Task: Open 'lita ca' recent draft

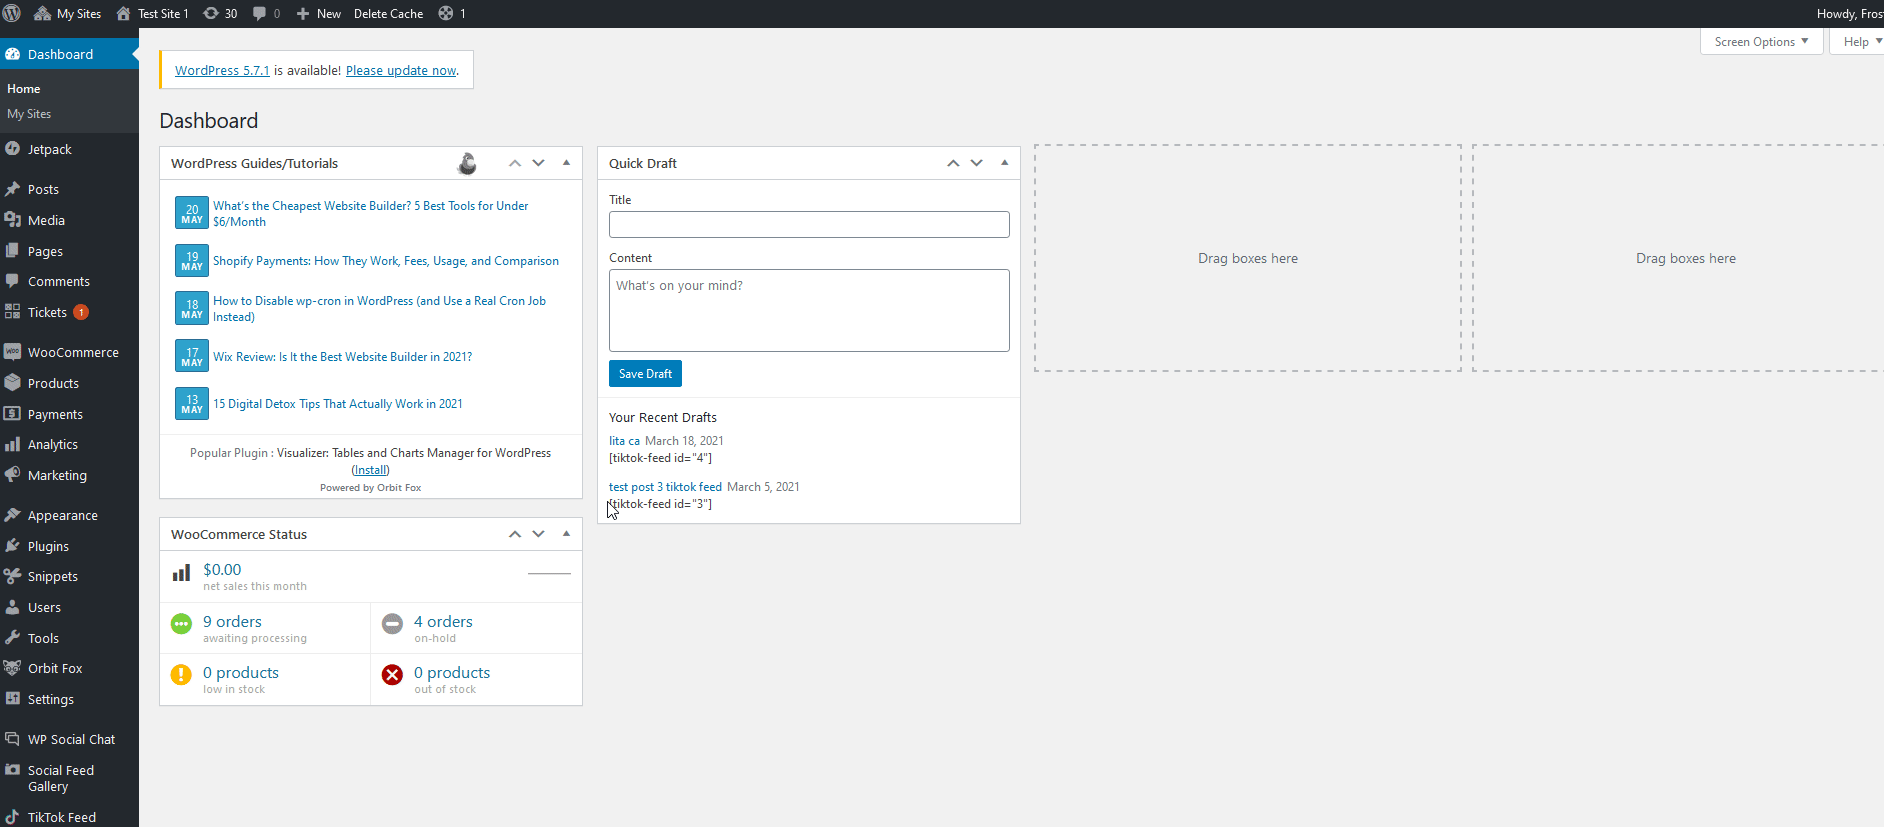Action: pyautogui.click(x=624, y=441)
